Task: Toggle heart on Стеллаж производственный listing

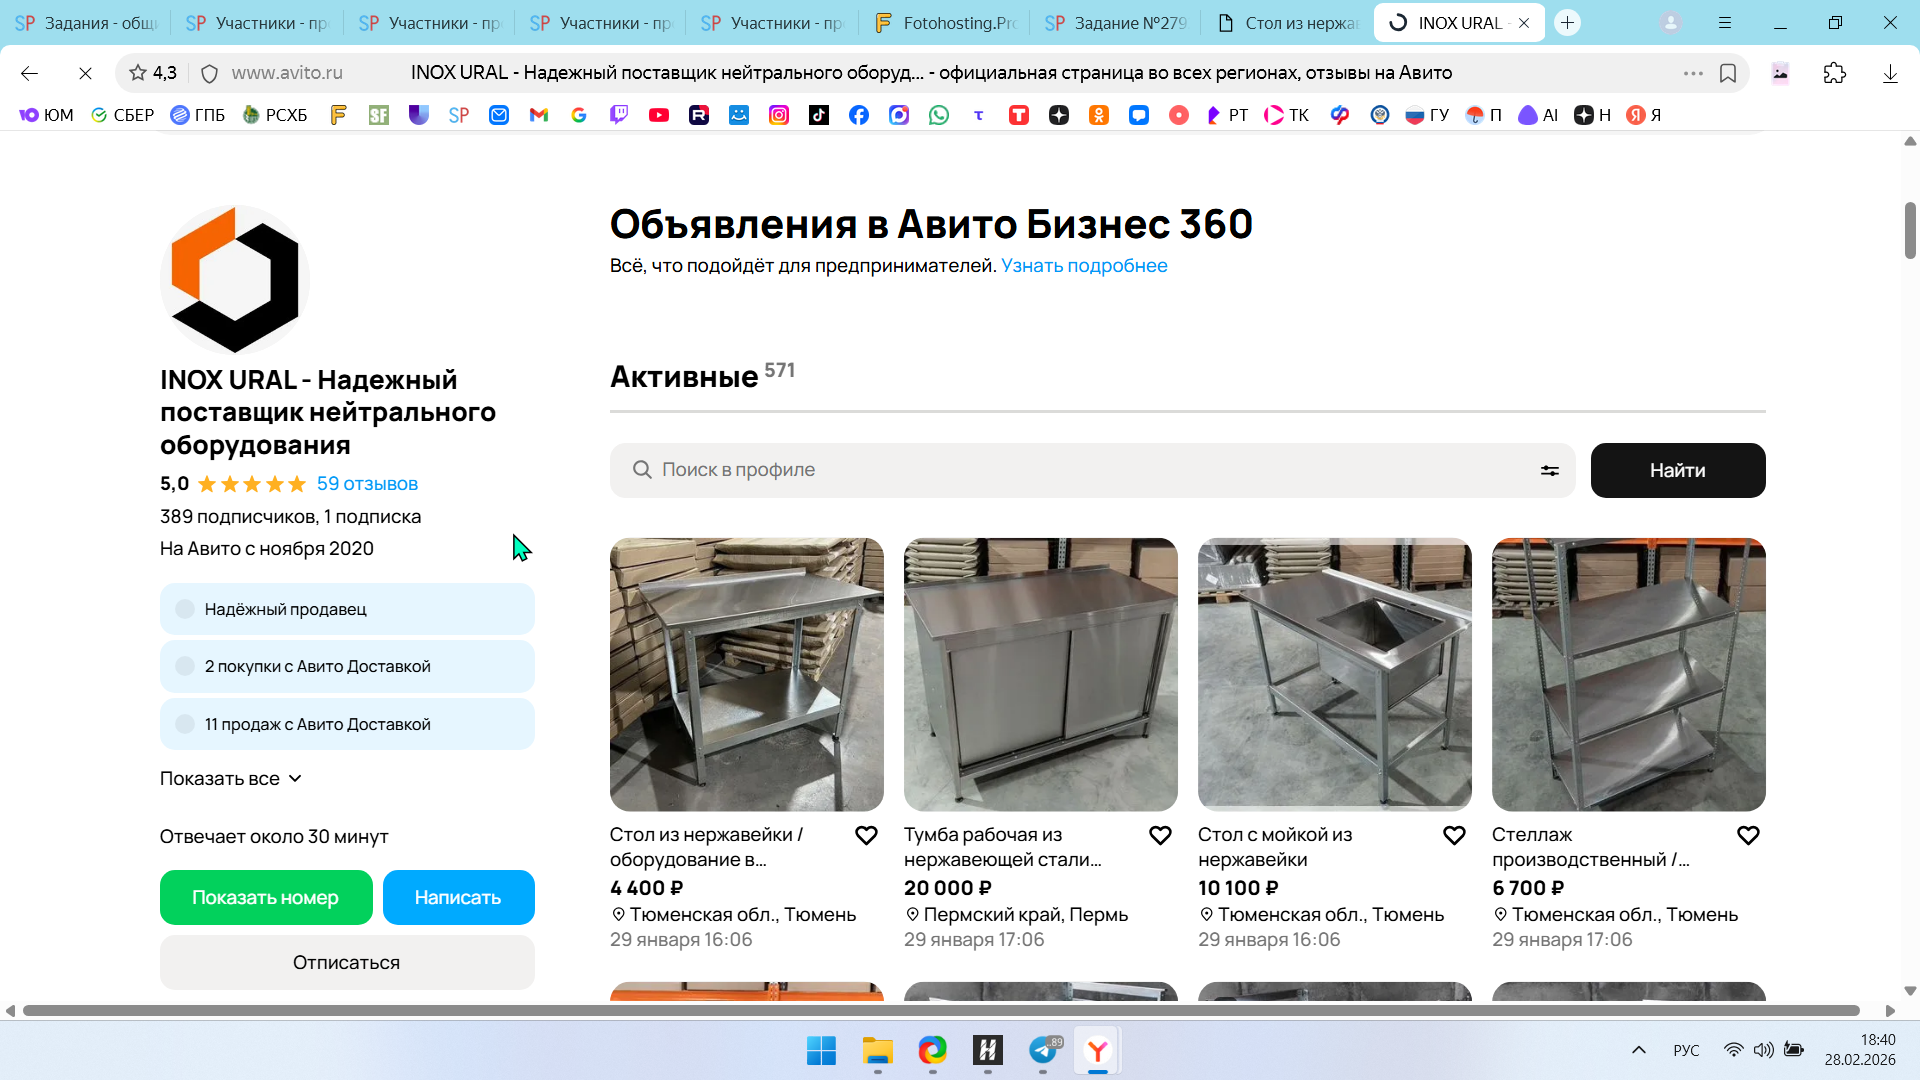Action: pyautogui.click(x=1748, y=835)
